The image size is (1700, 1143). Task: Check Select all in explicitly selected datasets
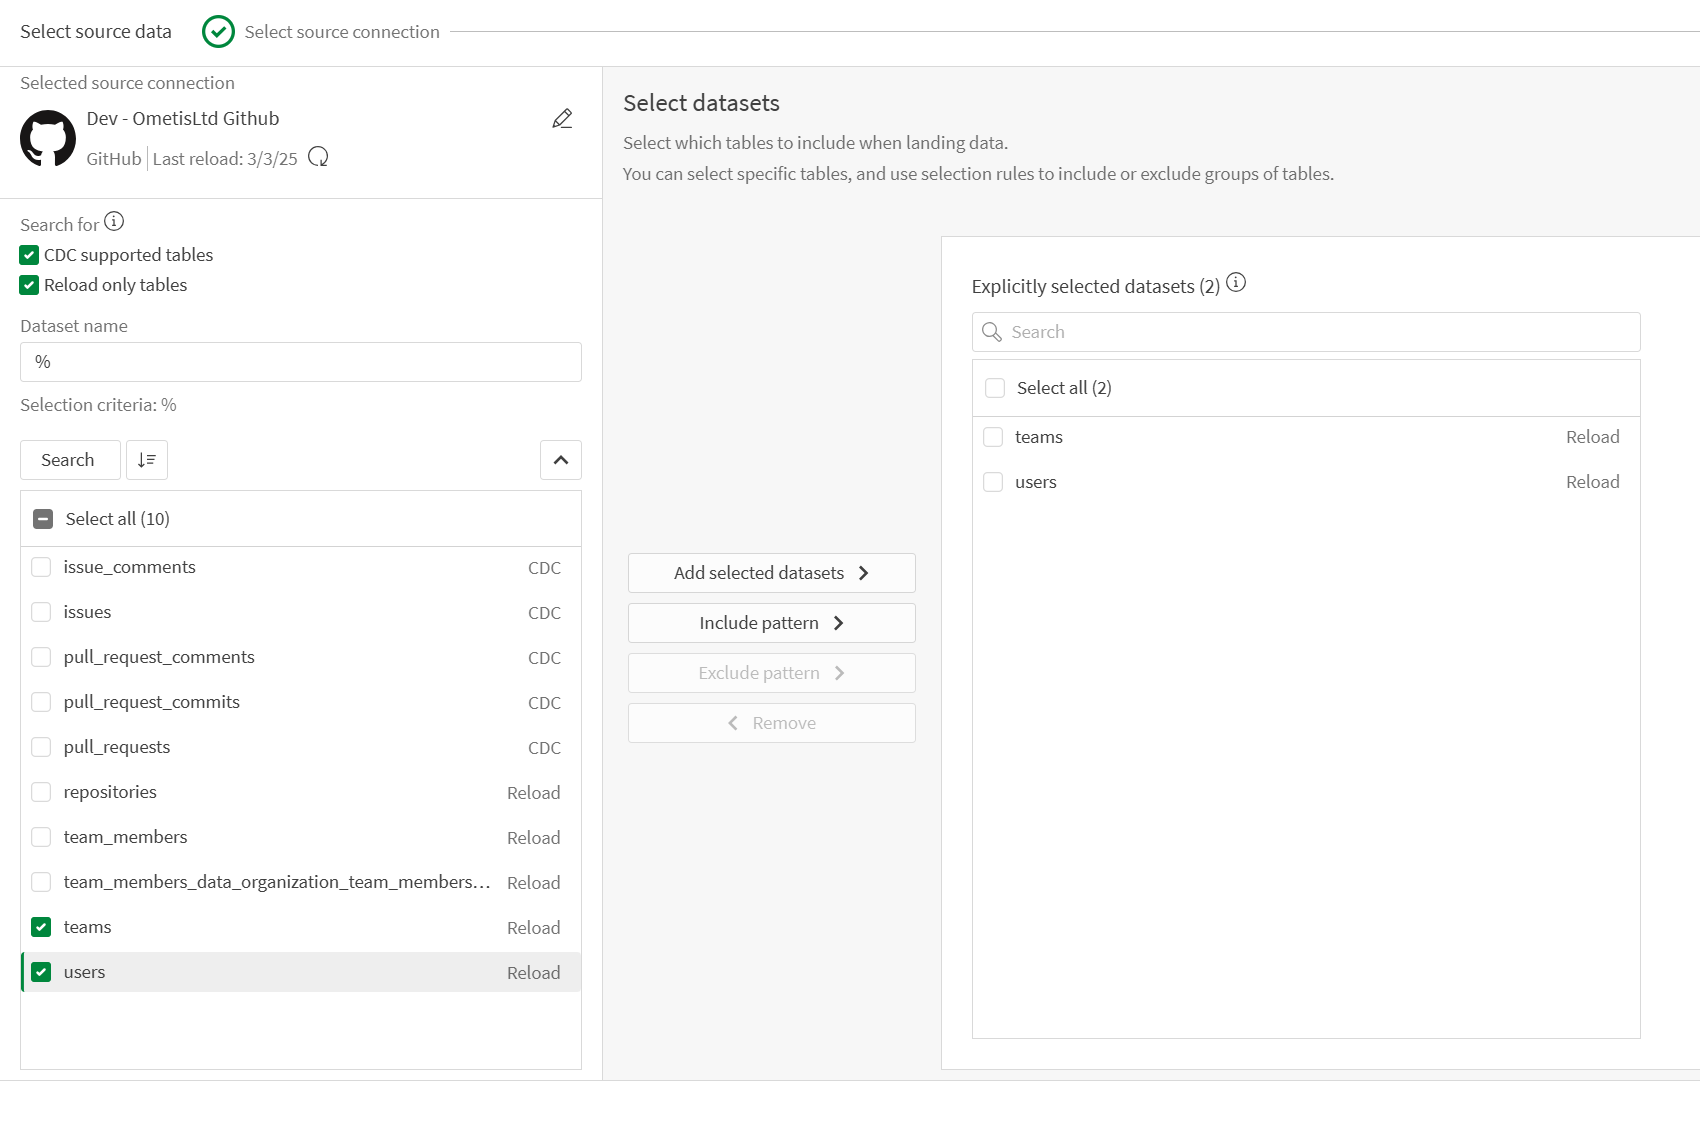tap(995, 387)
